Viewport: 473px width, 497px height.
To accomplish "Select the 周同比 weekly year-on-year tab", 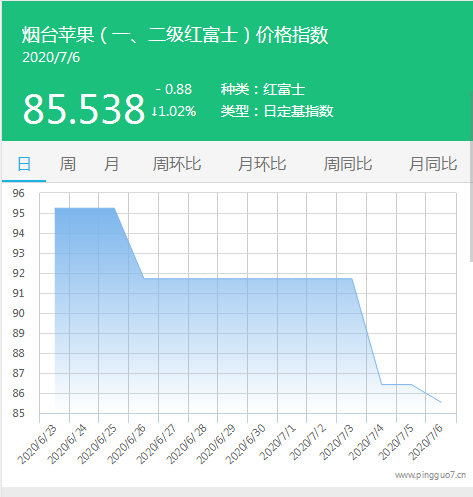I will pyautogui.click(x=348, y=164).
